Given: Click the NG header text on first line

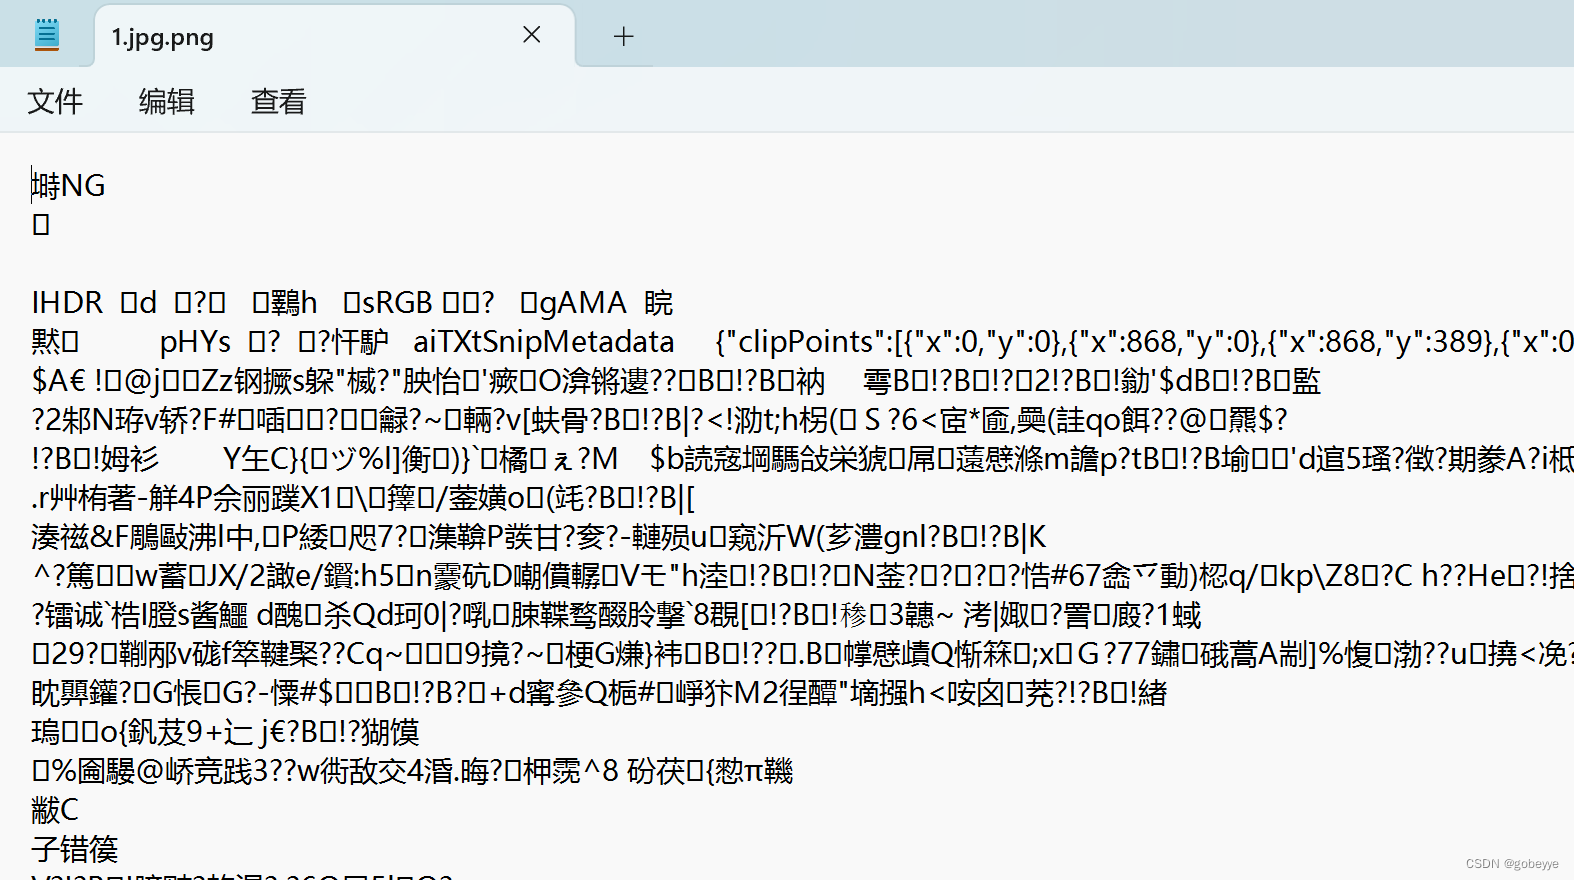Looking at the screenshot, I should point(83,186).
